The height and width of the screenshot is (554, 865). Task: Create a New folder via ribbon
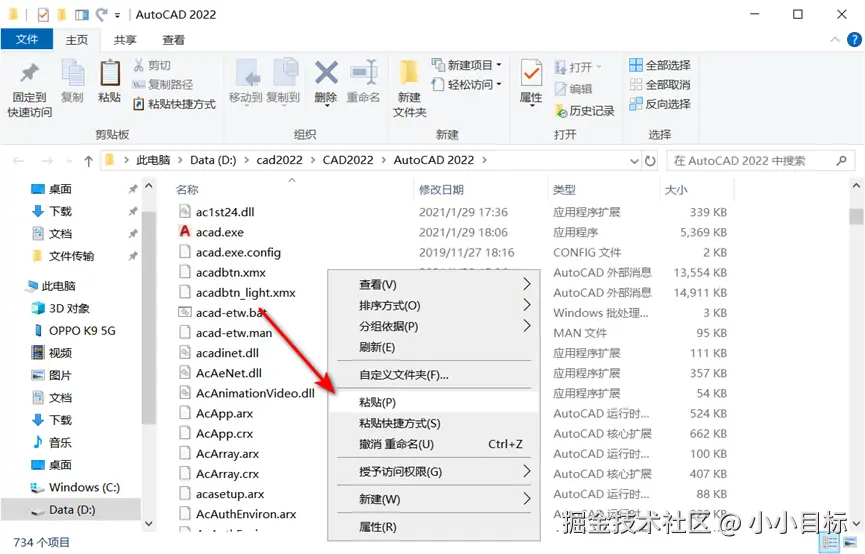coord(409,89)
